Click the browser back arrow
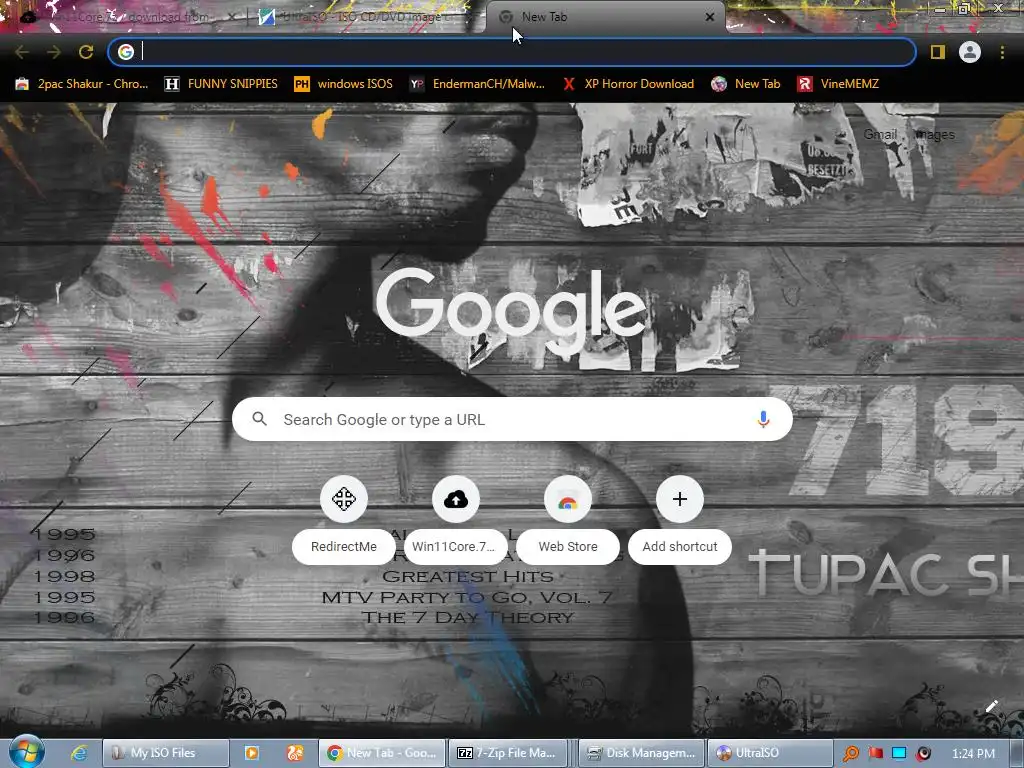Screen dimensions: 1024x768 coord(22,52)
